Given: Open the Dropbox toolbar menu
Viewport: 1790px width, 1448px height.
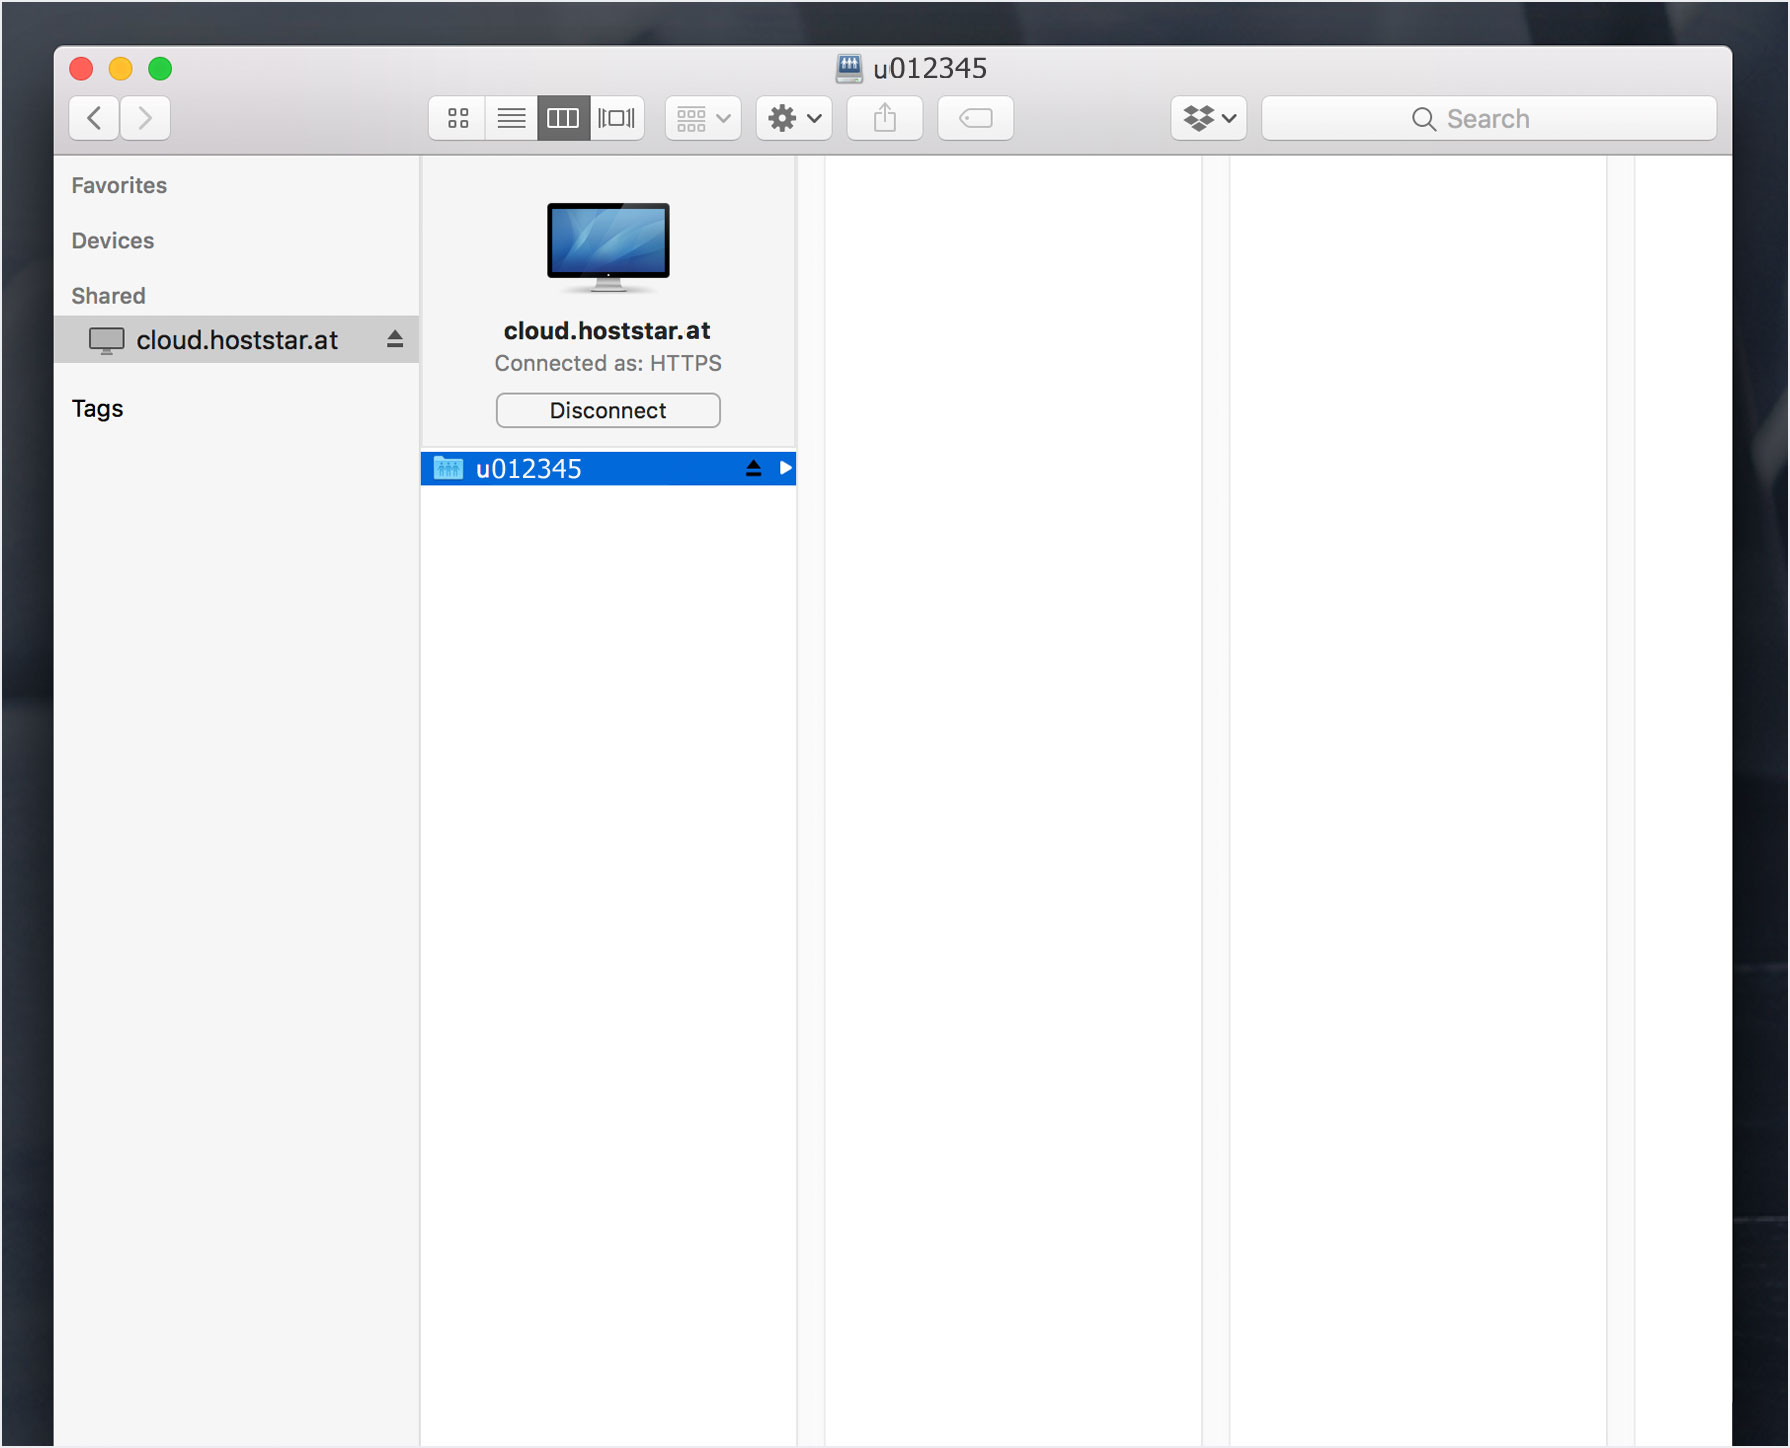Looking at the screenshot, I should tap(1209, 118).
